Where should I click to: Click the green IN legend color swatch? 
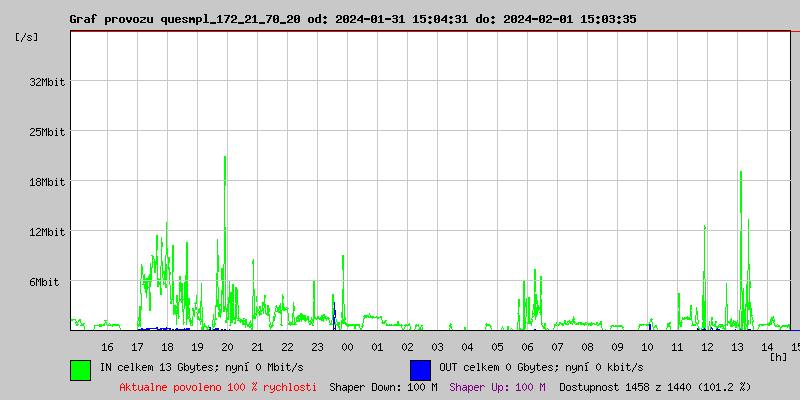[x=80, y=369]
